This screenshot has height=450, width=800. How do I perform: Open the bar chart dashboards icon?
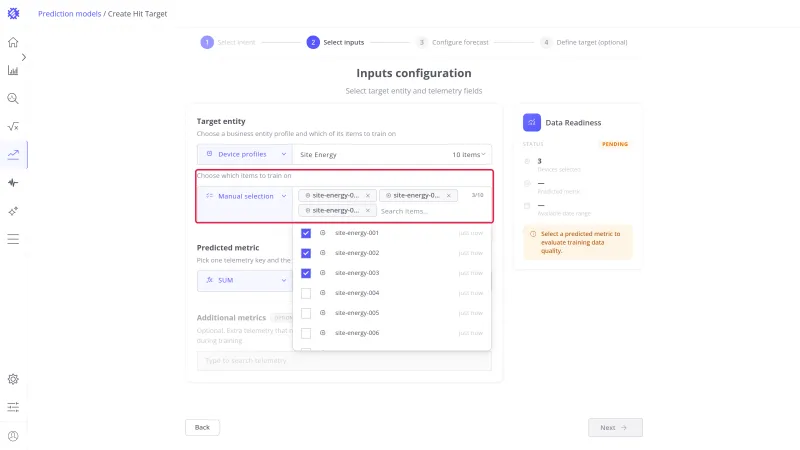(x=13, y=70)
